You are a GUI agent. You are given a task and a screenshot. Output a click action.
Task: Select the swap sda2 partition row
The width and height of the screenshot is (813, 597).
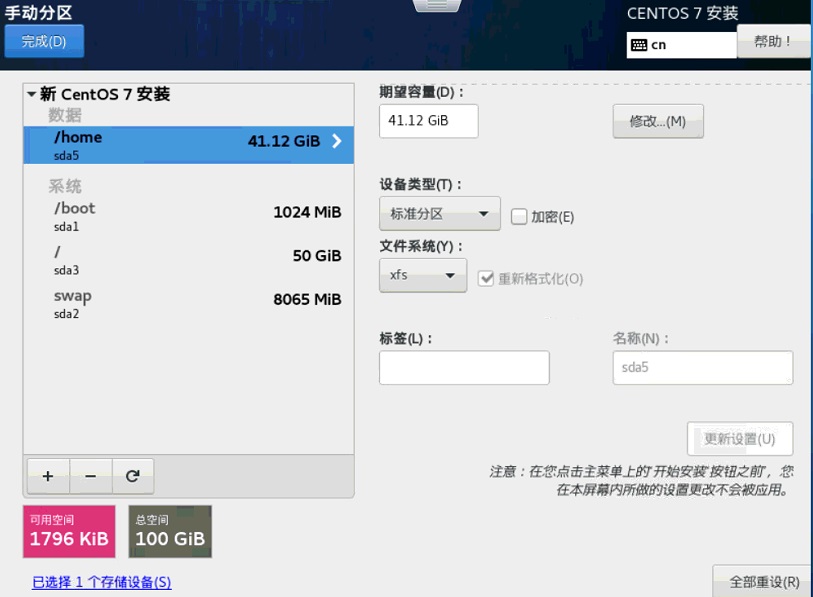click(x=189, y=303)
